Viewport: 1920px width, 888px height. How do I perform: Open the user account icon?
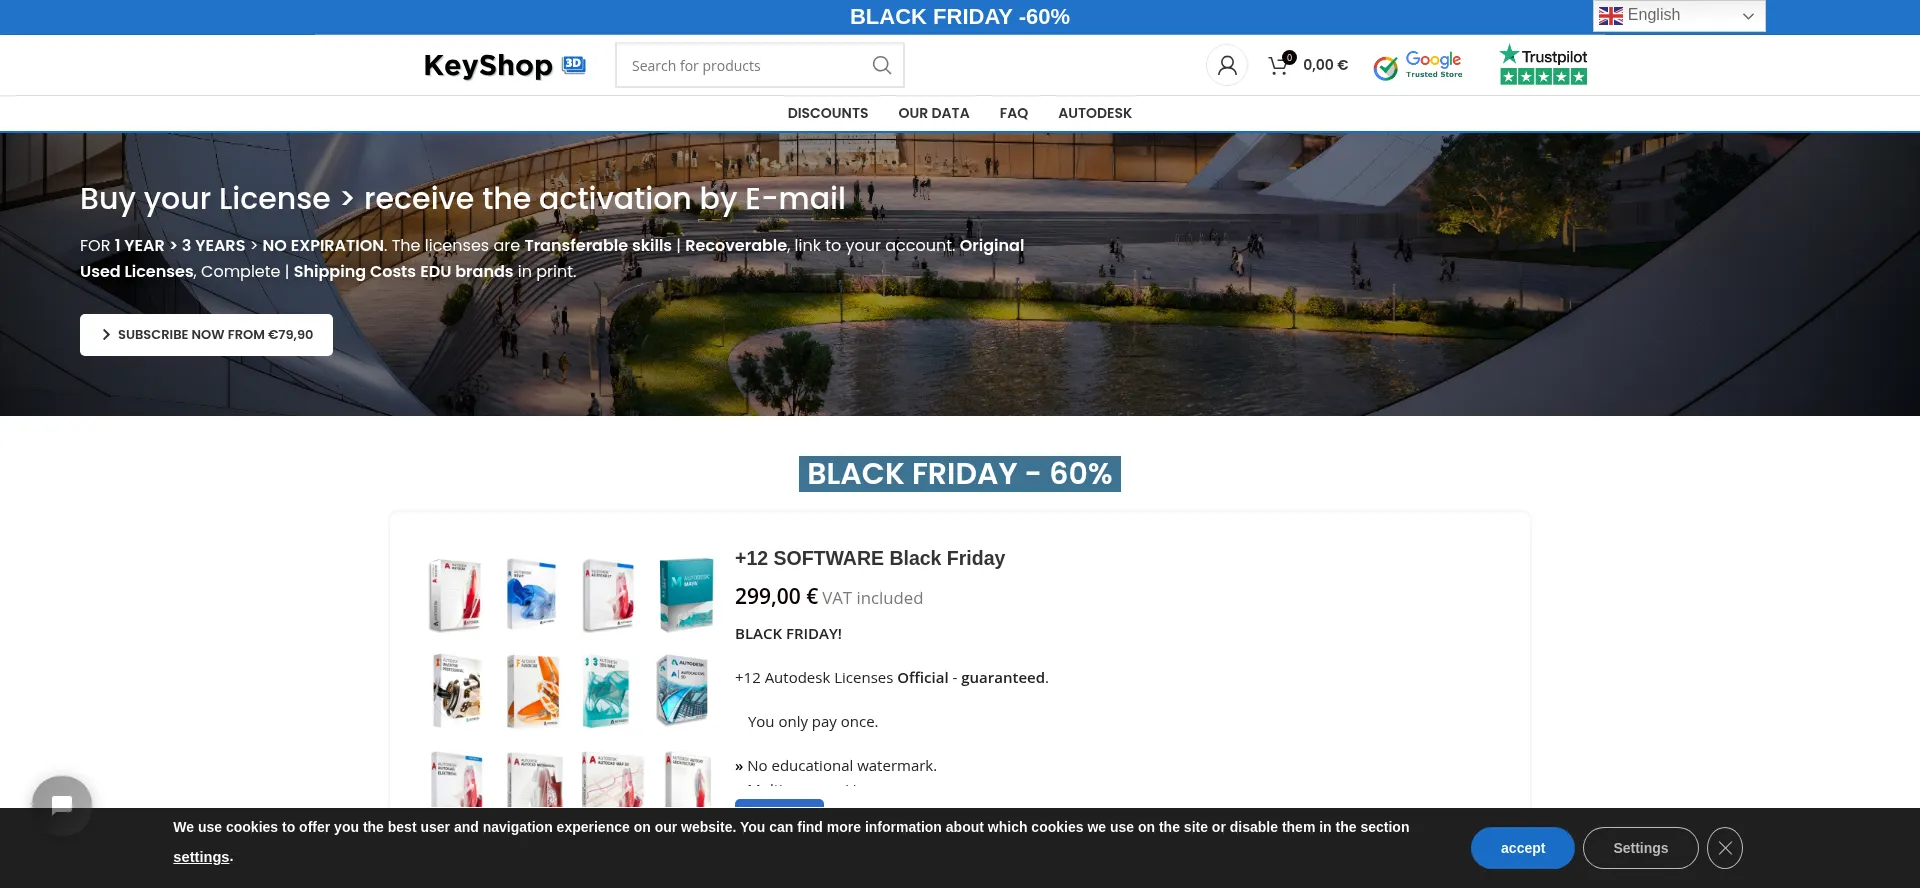click(x=1227, y=65)
